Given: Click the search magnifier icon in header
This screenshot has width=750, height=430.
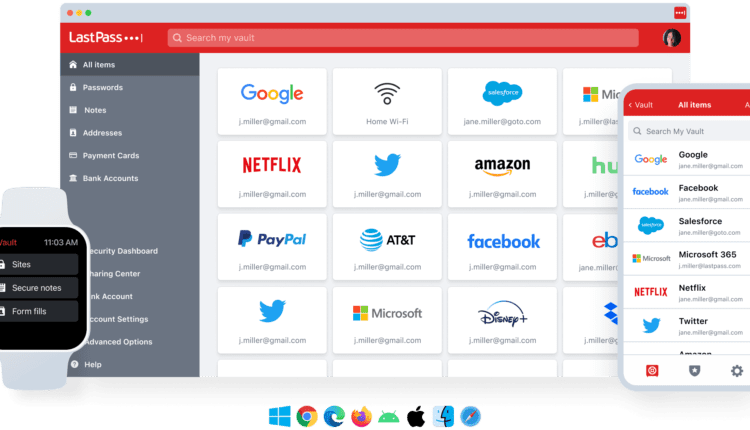Looking at the screenshot, I should 177,38.
